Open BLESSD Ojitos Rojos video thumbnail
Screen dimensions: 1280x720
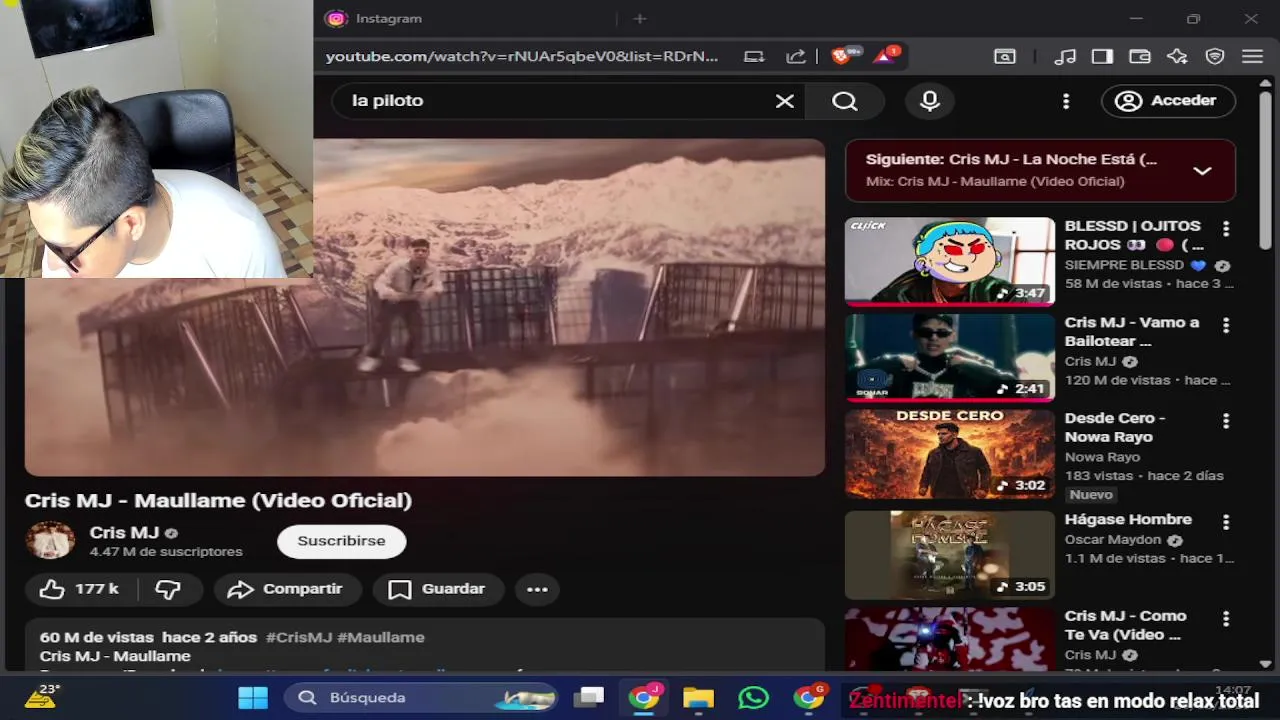click(x=949, y=261)
